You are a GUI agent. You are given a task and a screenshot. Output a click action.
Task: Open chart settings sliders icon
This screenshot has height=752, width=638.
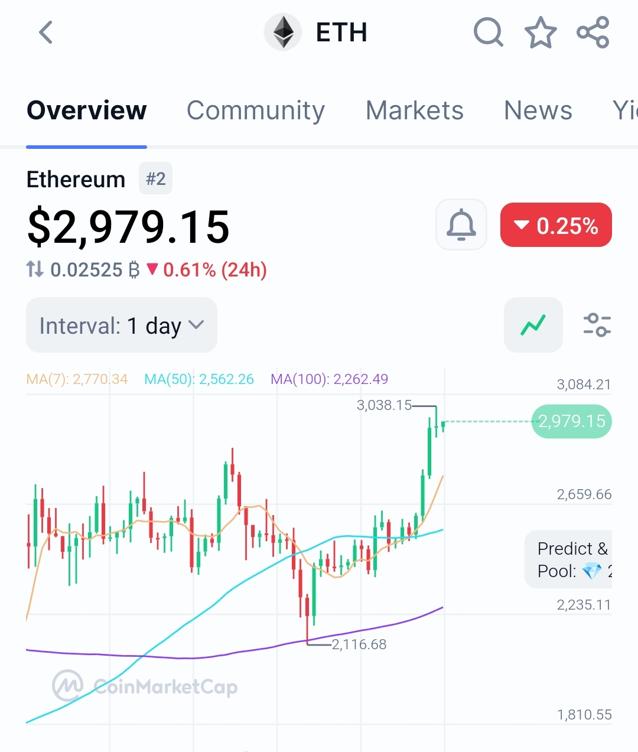click(x=597, y=325)
